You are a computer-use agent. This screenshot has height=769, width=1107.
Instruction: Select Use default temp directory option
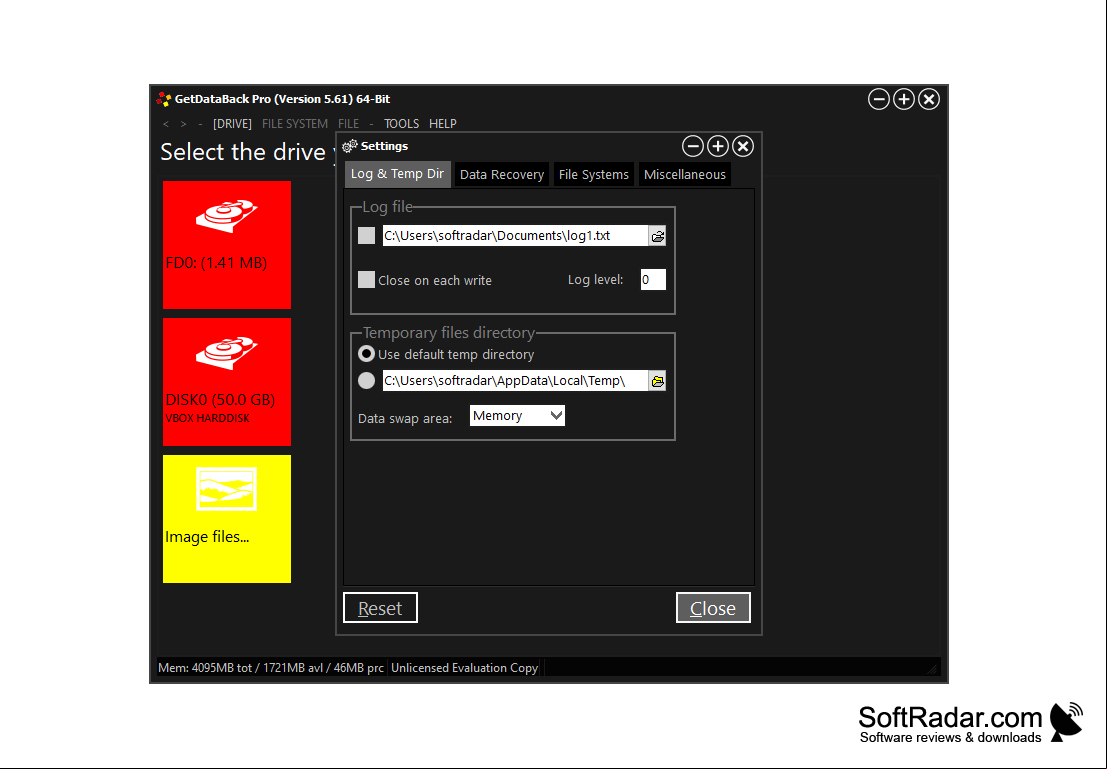[x=366, y=354]
